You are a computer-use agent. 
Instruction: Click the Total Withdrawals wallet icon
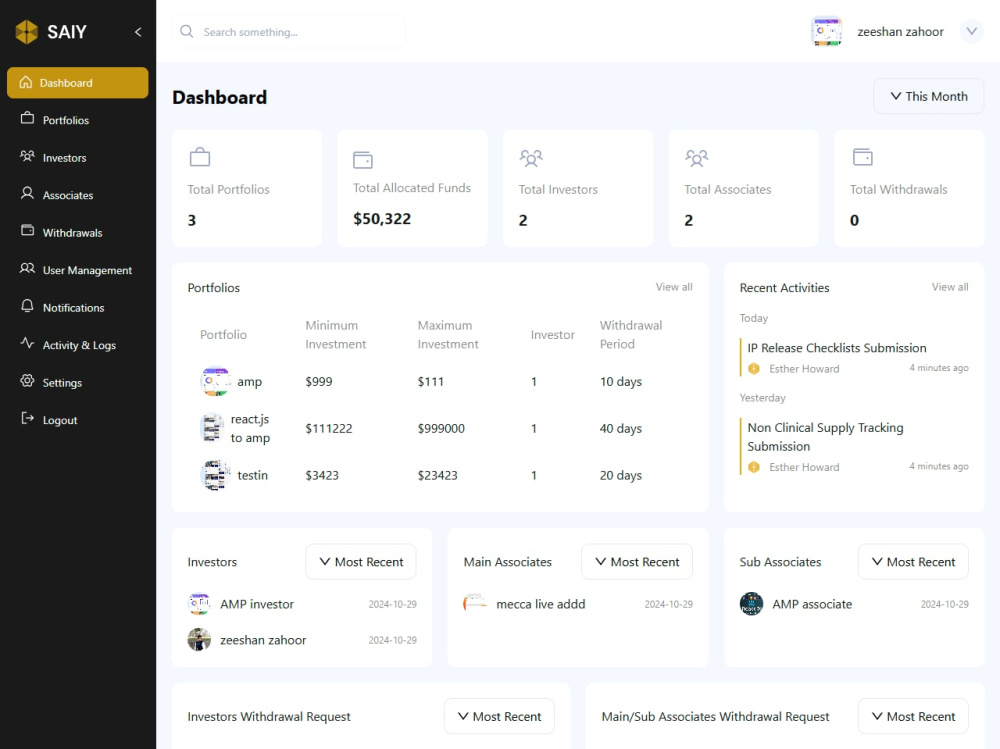(862, 157)
